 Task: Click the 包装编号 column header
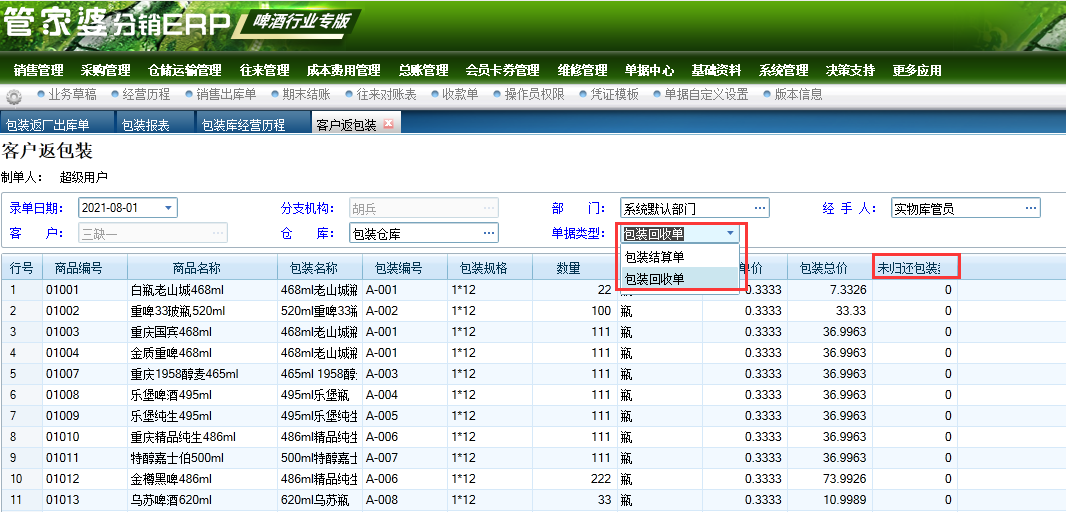coord(405,268)
